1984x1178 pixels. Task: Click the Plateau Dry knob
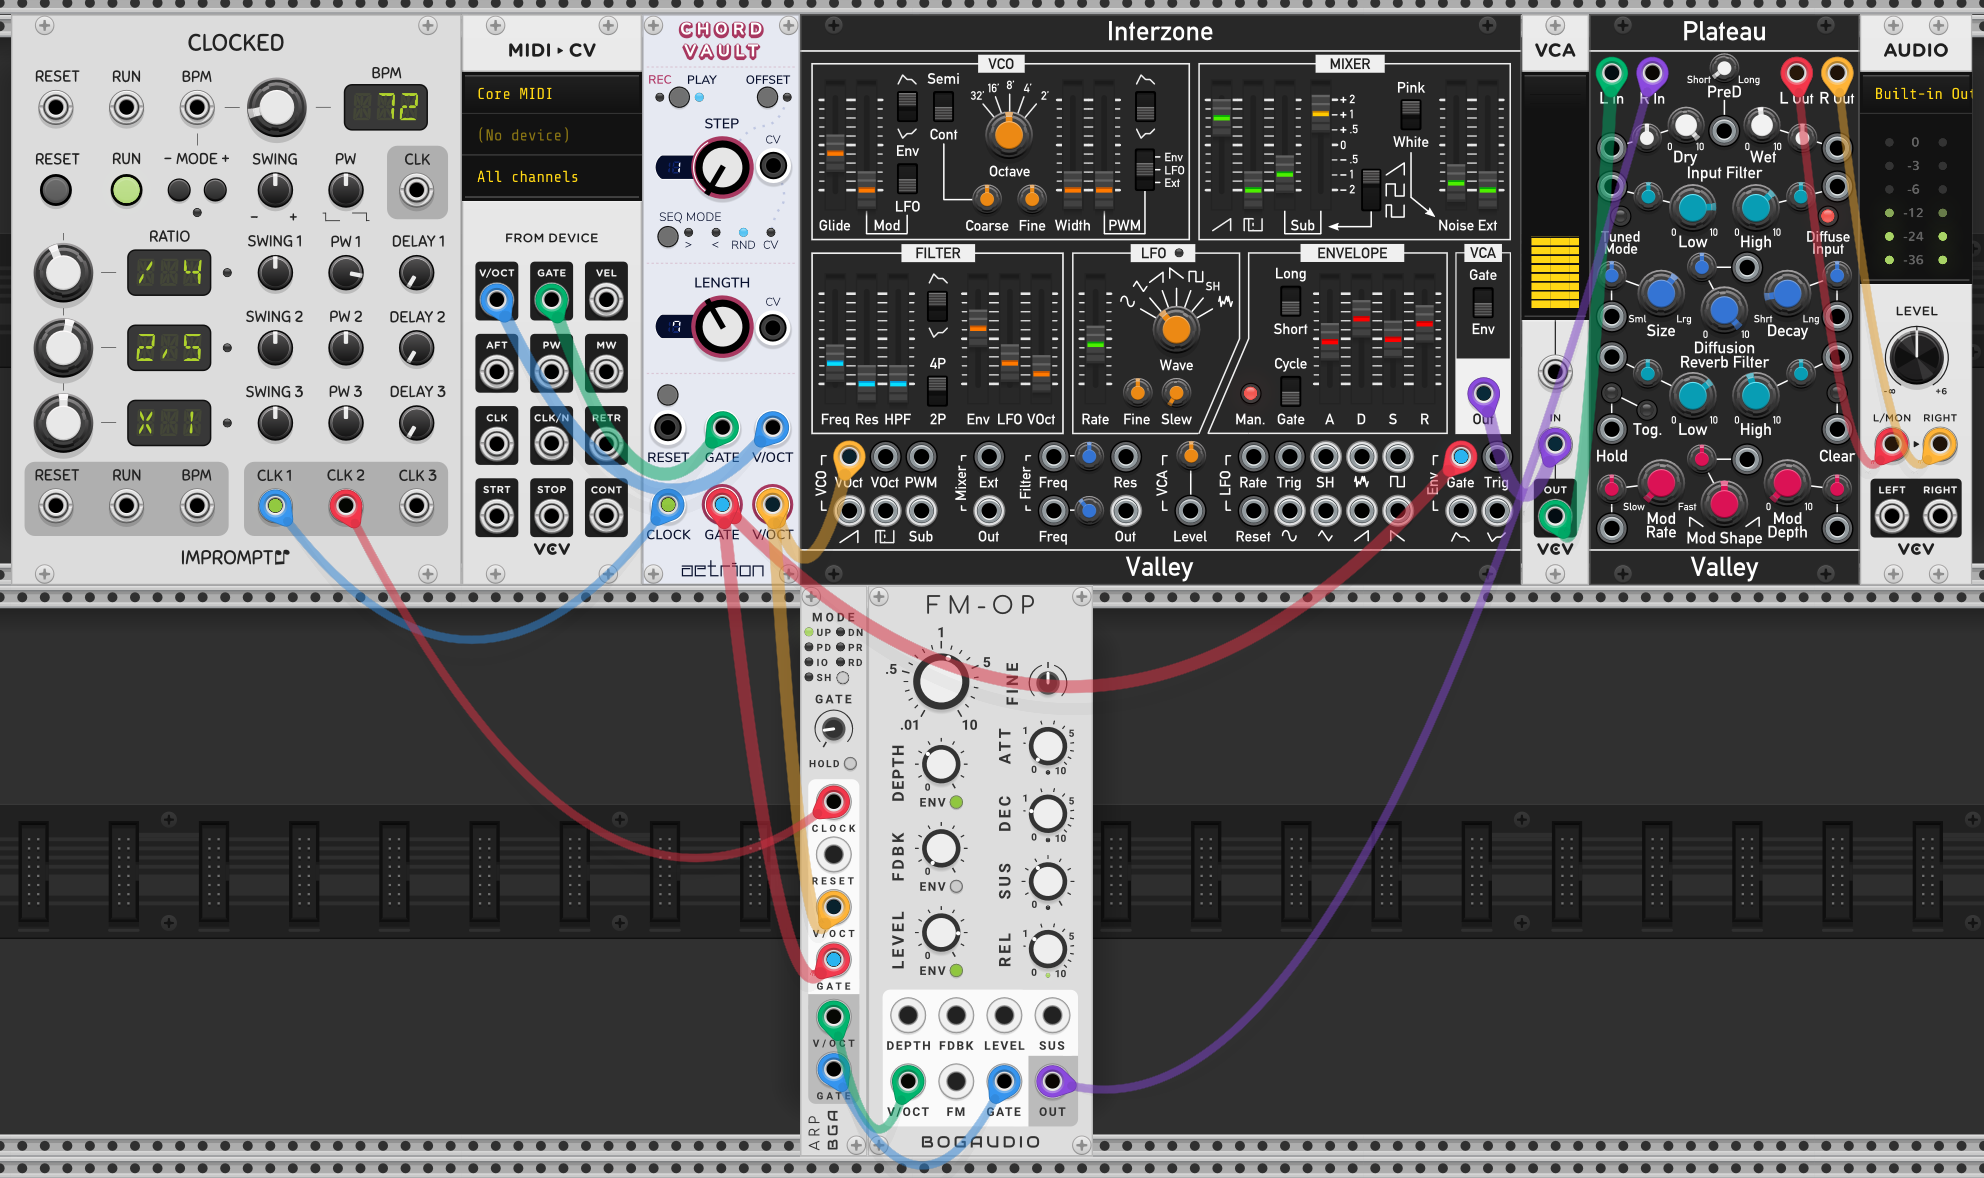pos(1685,126)
